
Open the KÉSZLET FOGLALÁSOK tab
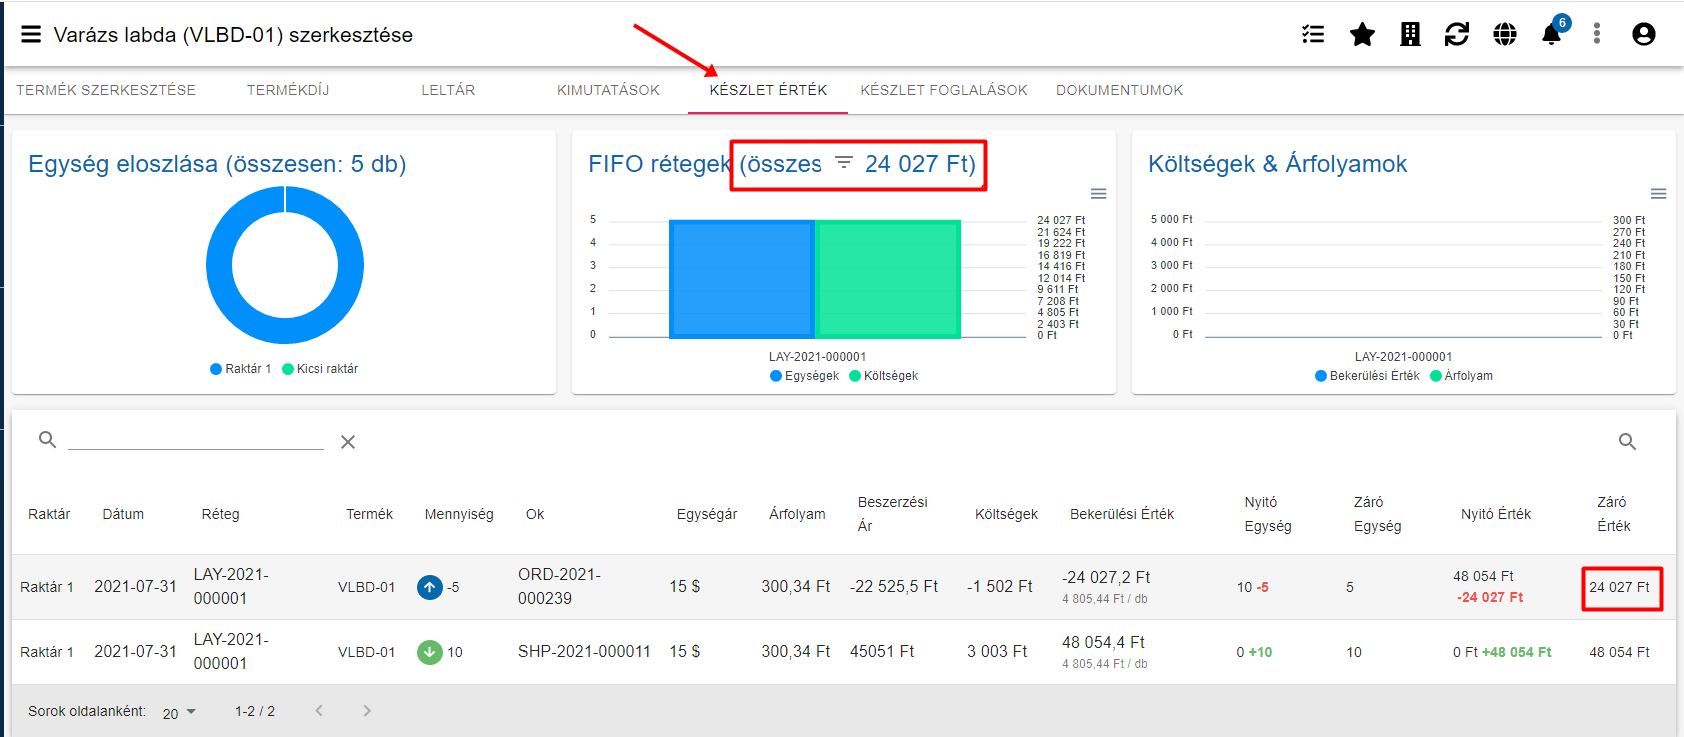coord(944,90)
